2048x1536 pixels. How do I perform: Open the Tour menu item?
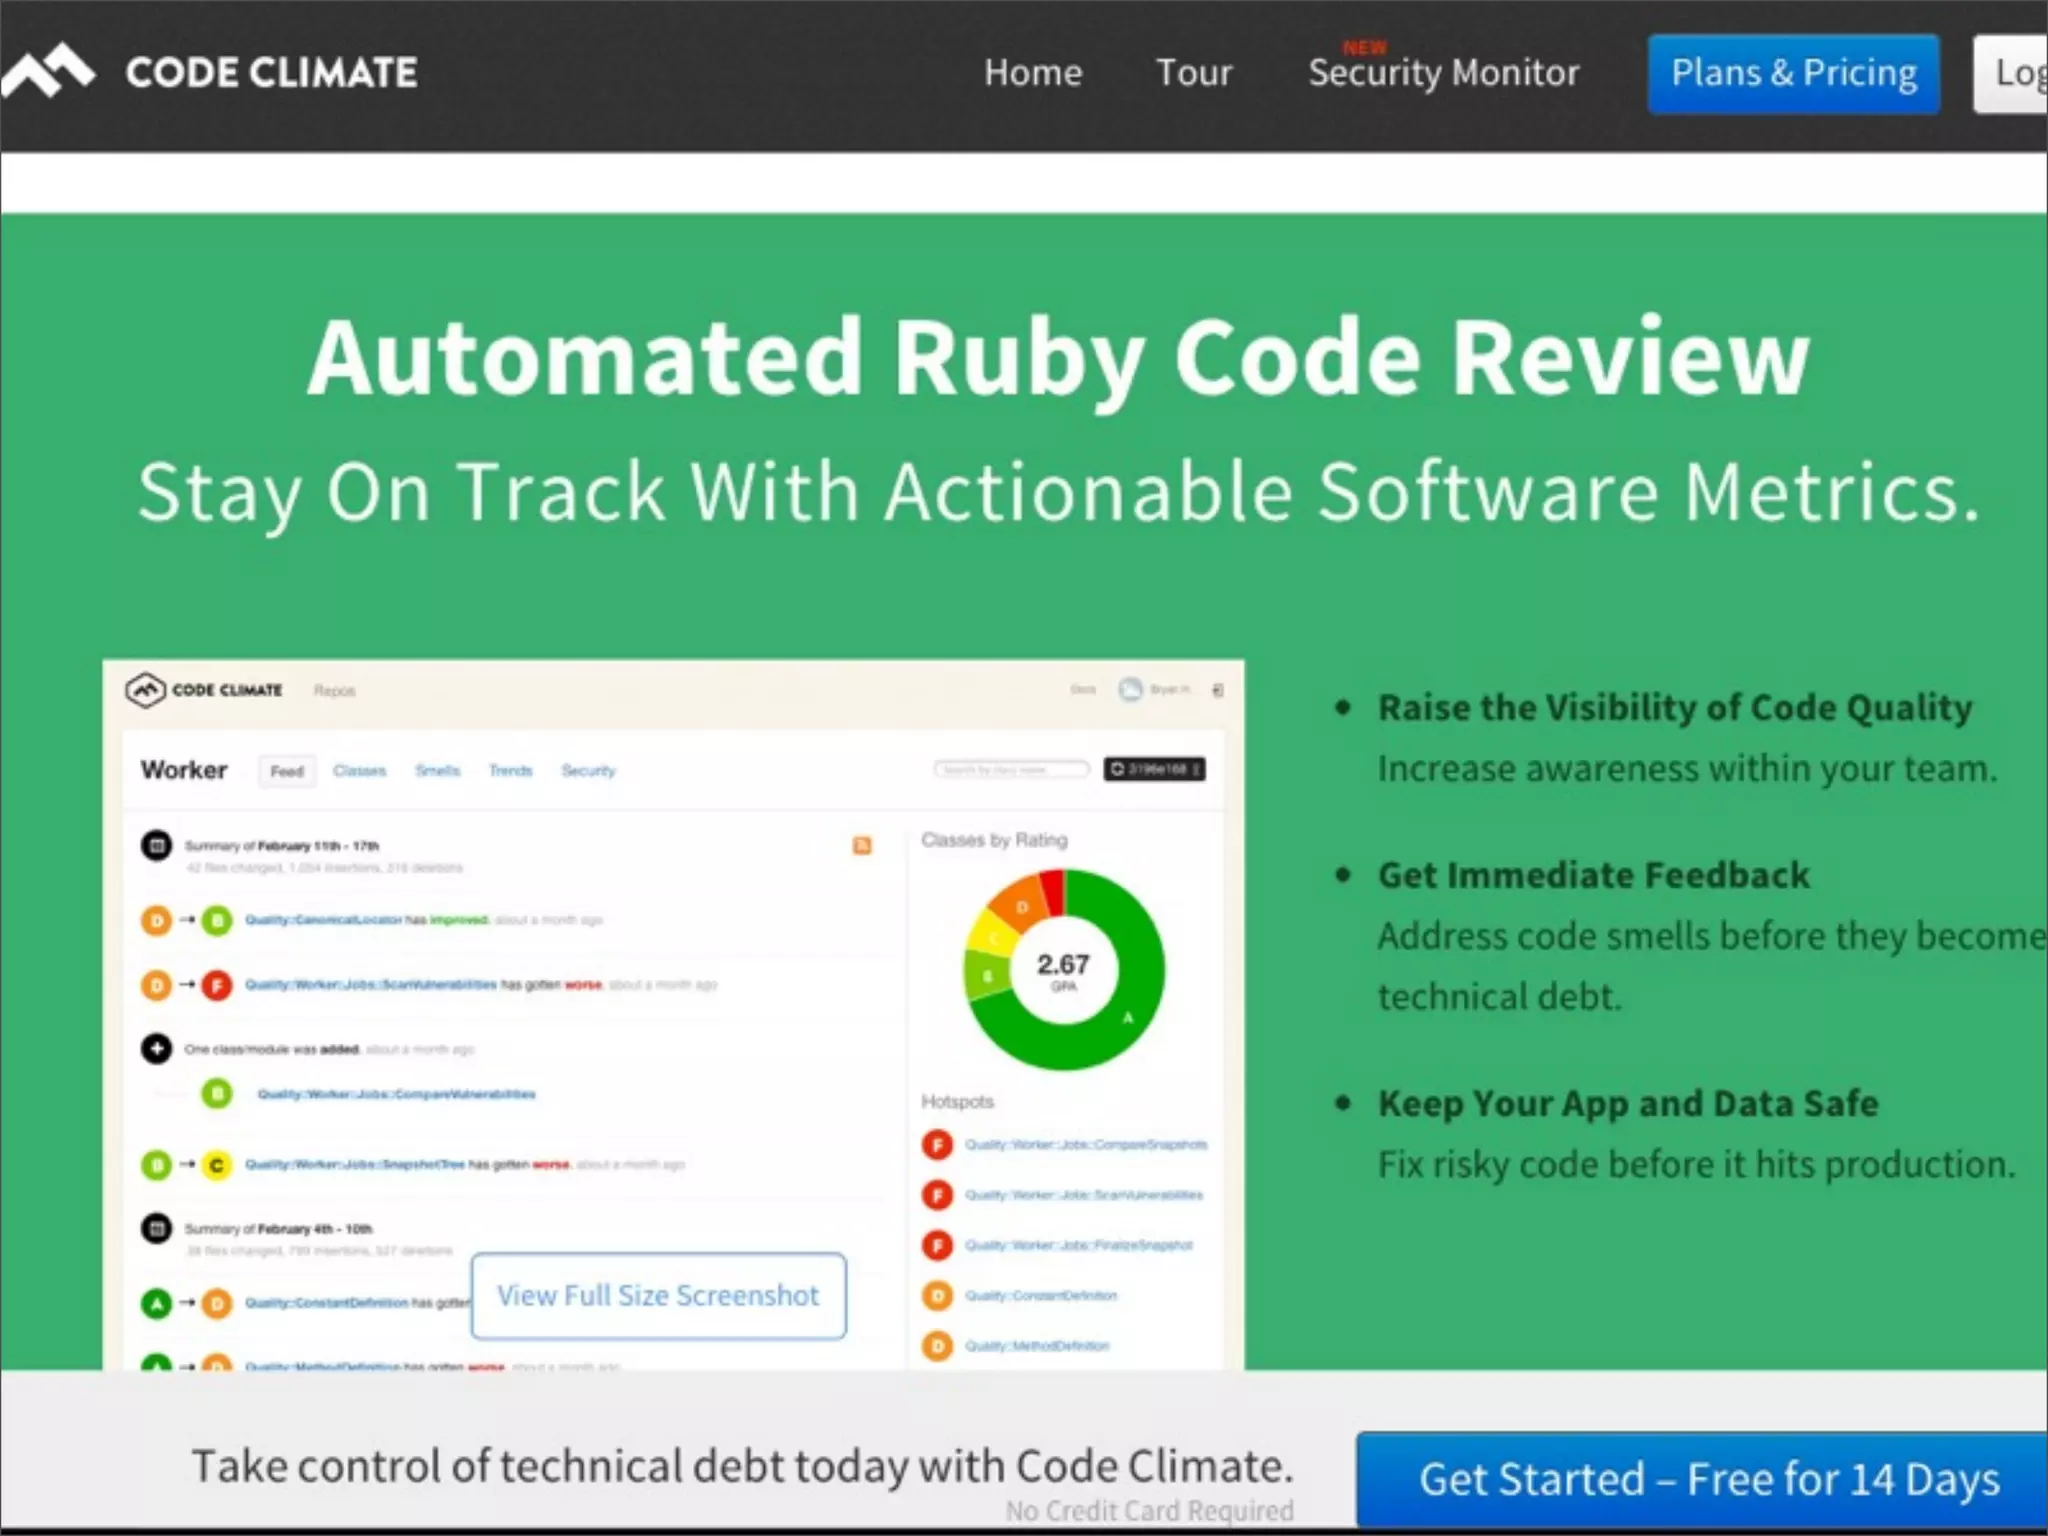pos(1193,73)
